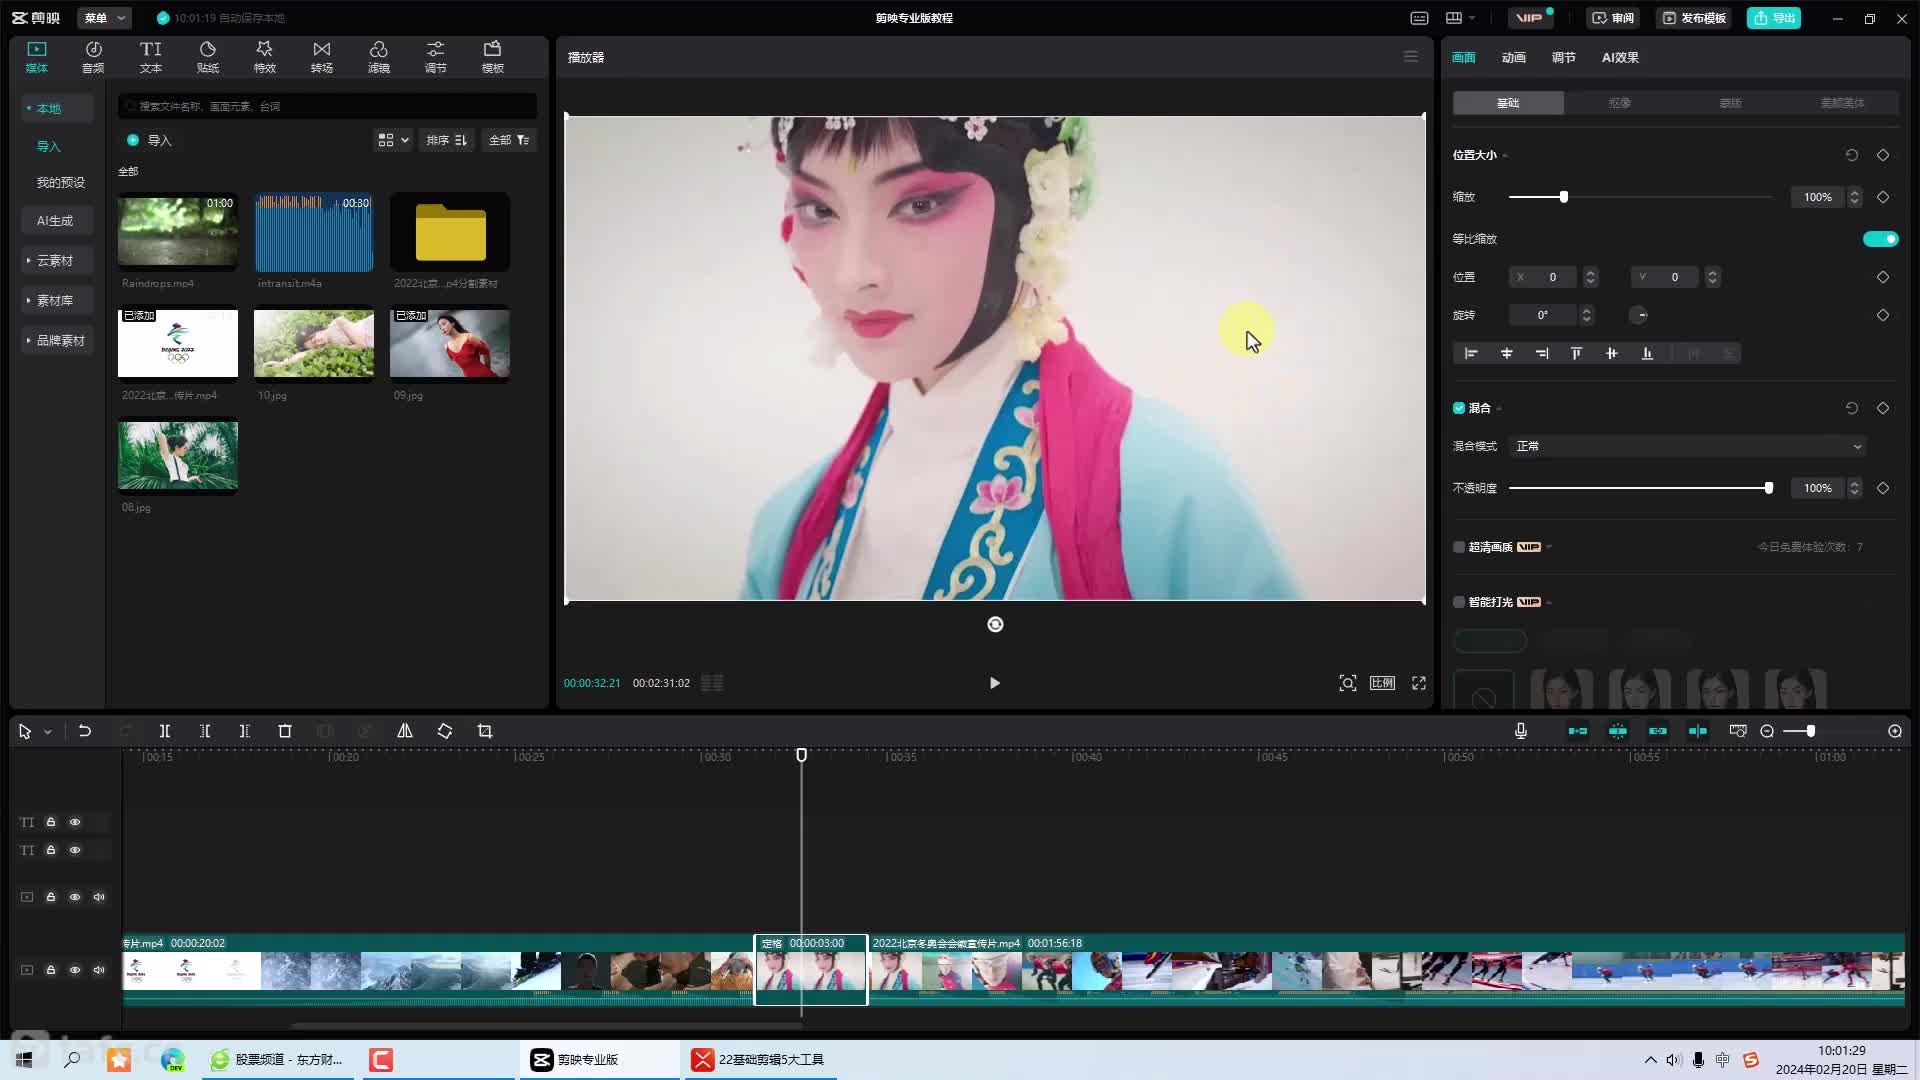Click the timeline zoom-out minus icon
The image size is (1920, 1080).
1767,731
